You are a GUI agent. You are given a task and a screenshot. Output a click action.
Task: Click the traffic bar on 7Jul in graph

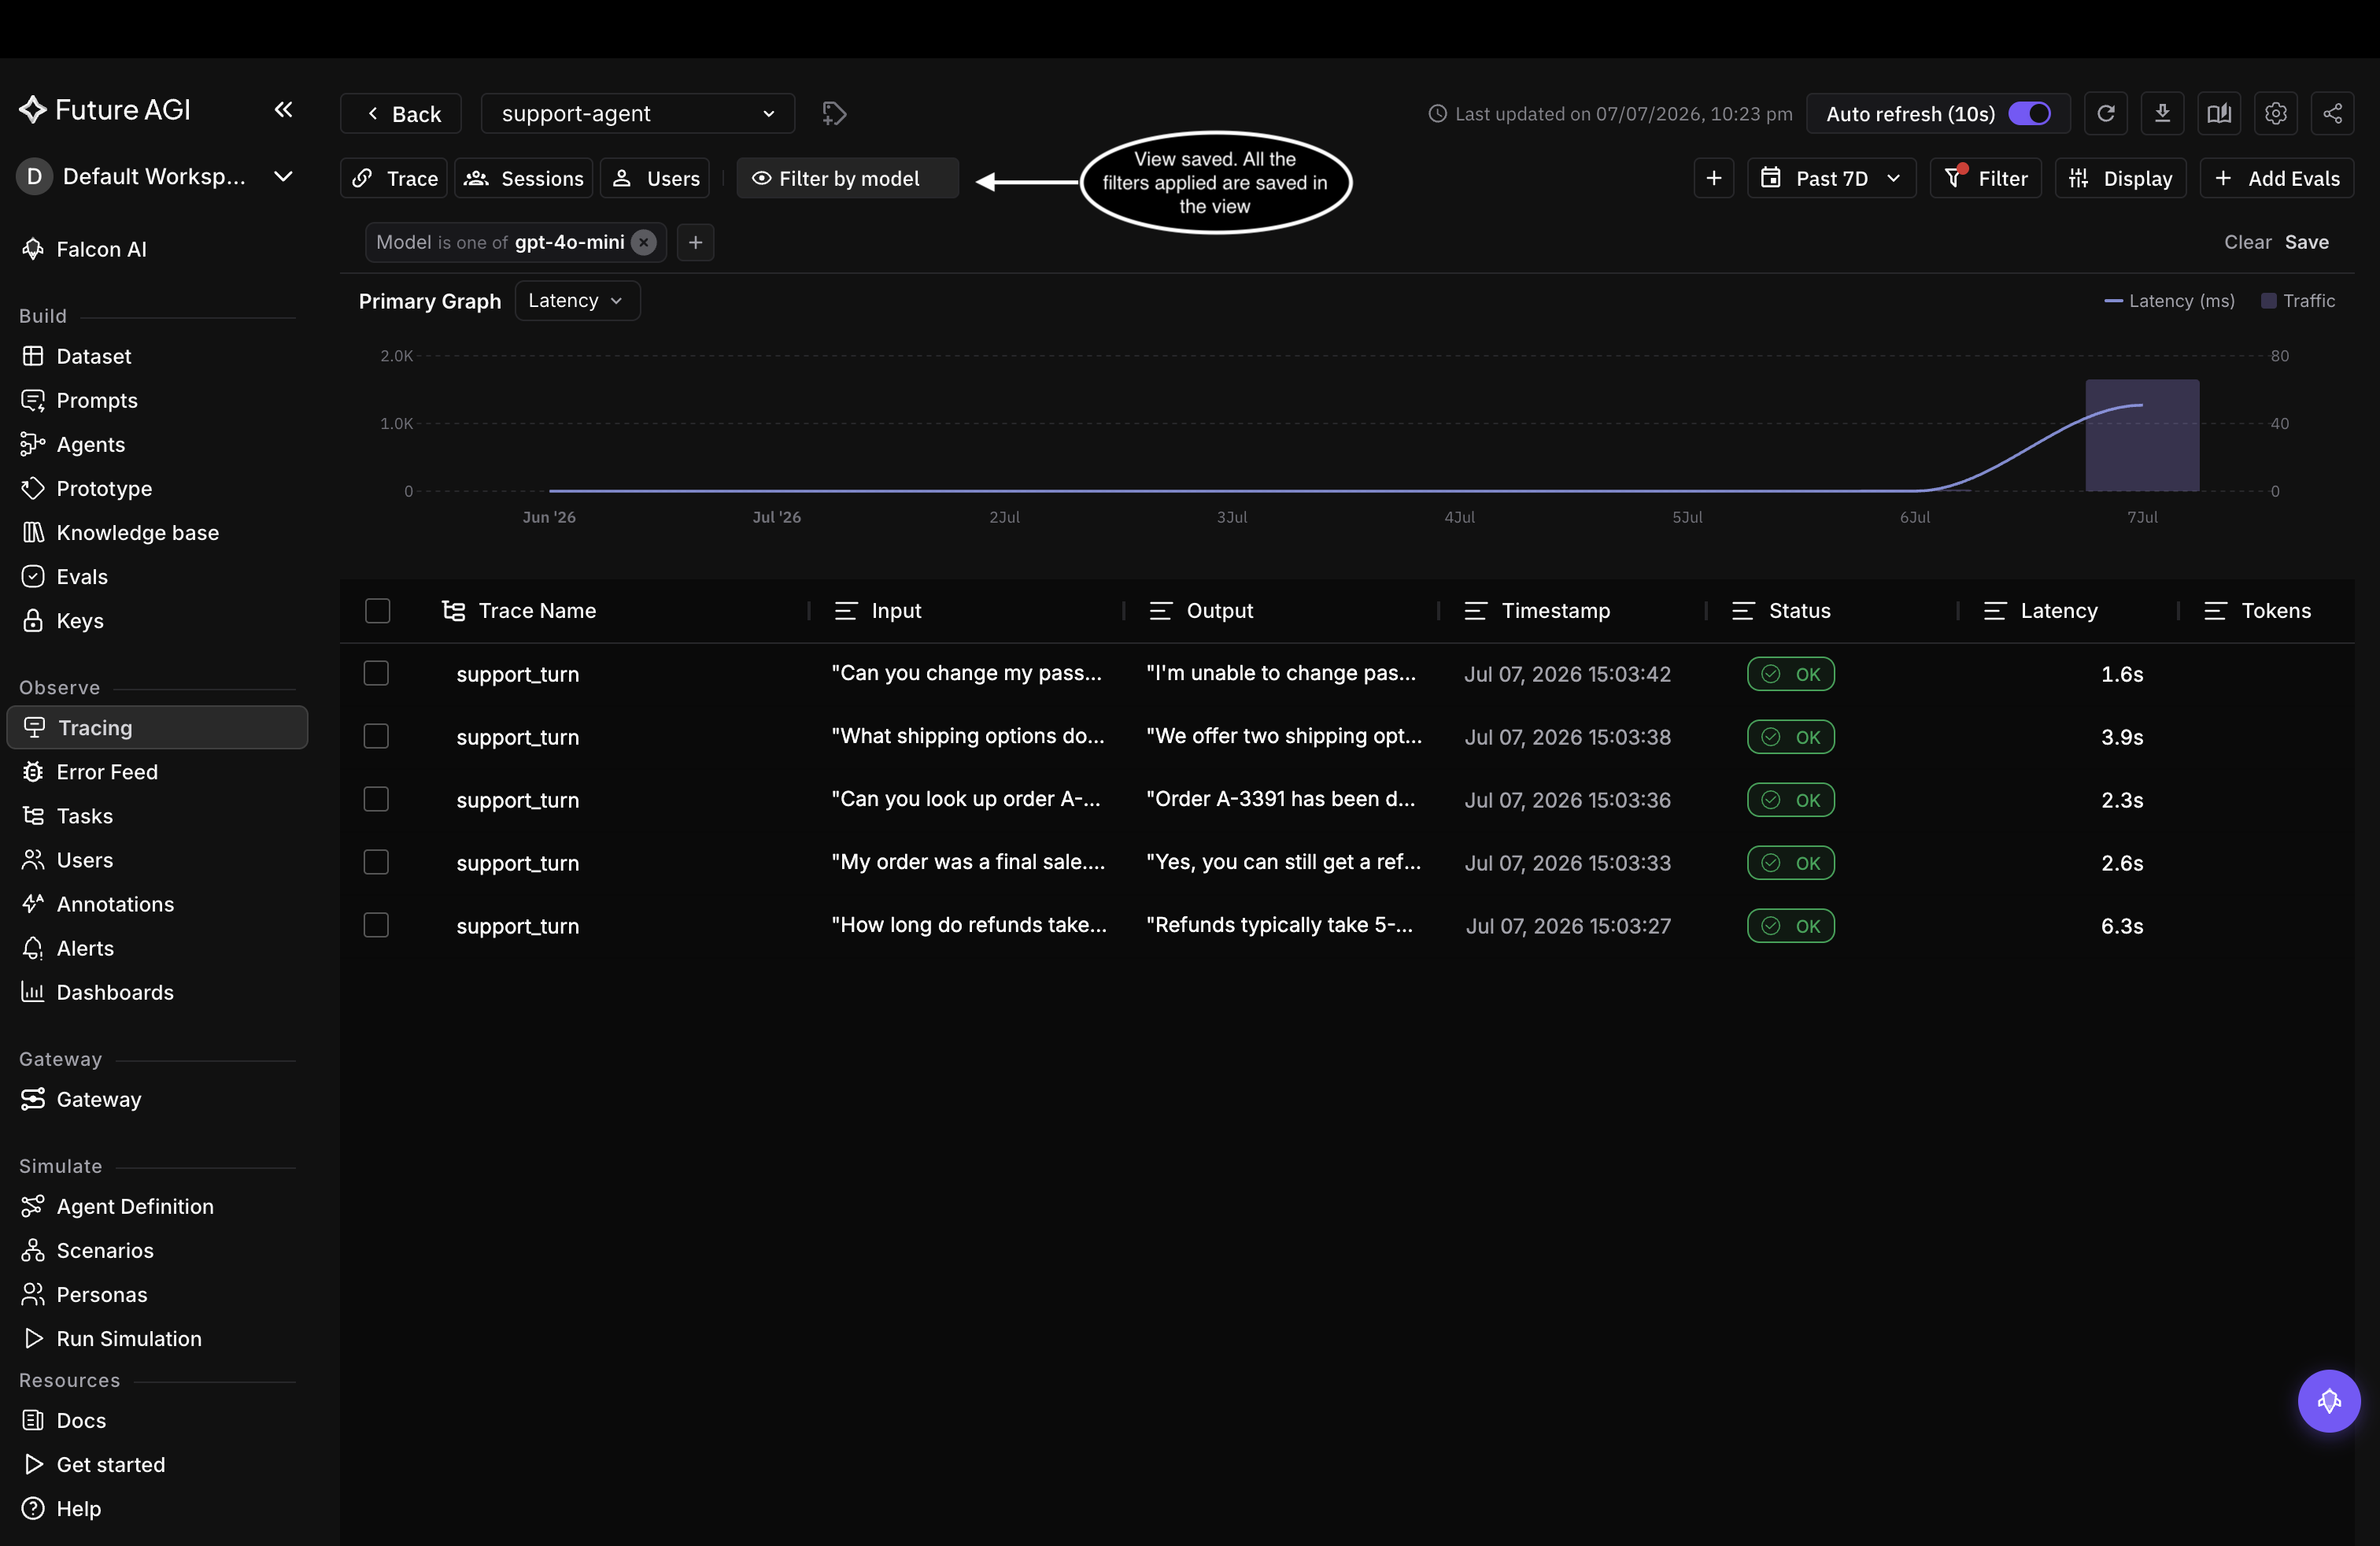click(2142, 435)
